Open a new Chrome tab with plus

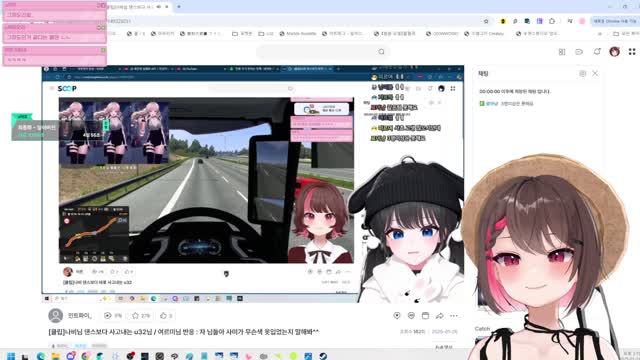[x=179, y=7]
